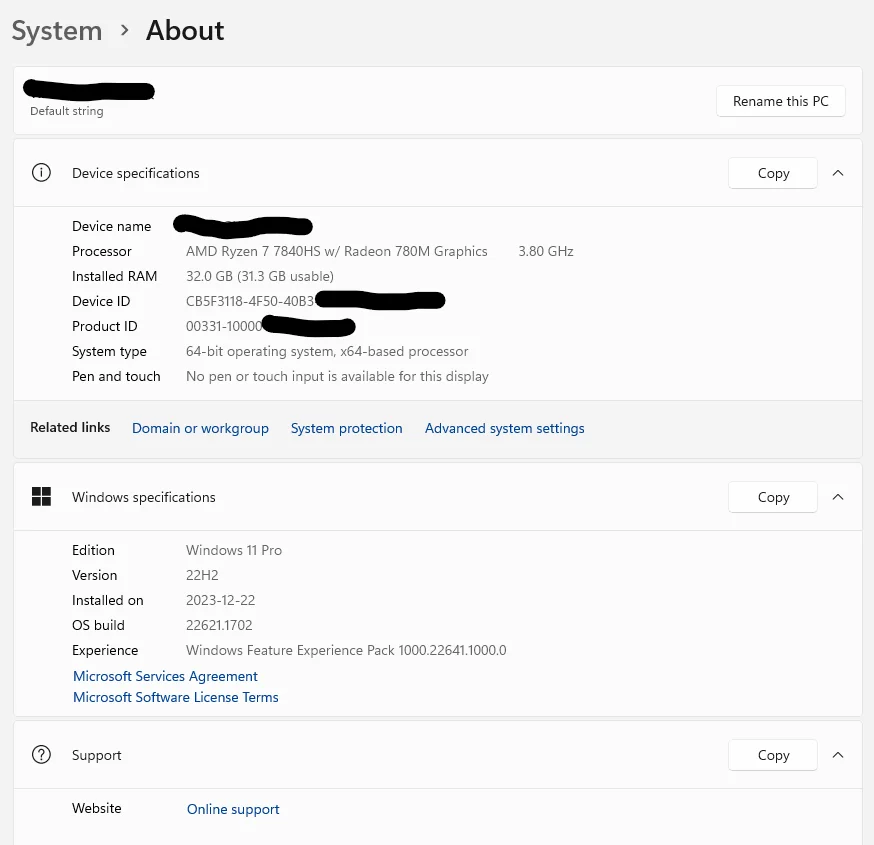Screen dimensions: 874x845
Task: Open Advanced system settings link
Action: (x=504, y=428)
